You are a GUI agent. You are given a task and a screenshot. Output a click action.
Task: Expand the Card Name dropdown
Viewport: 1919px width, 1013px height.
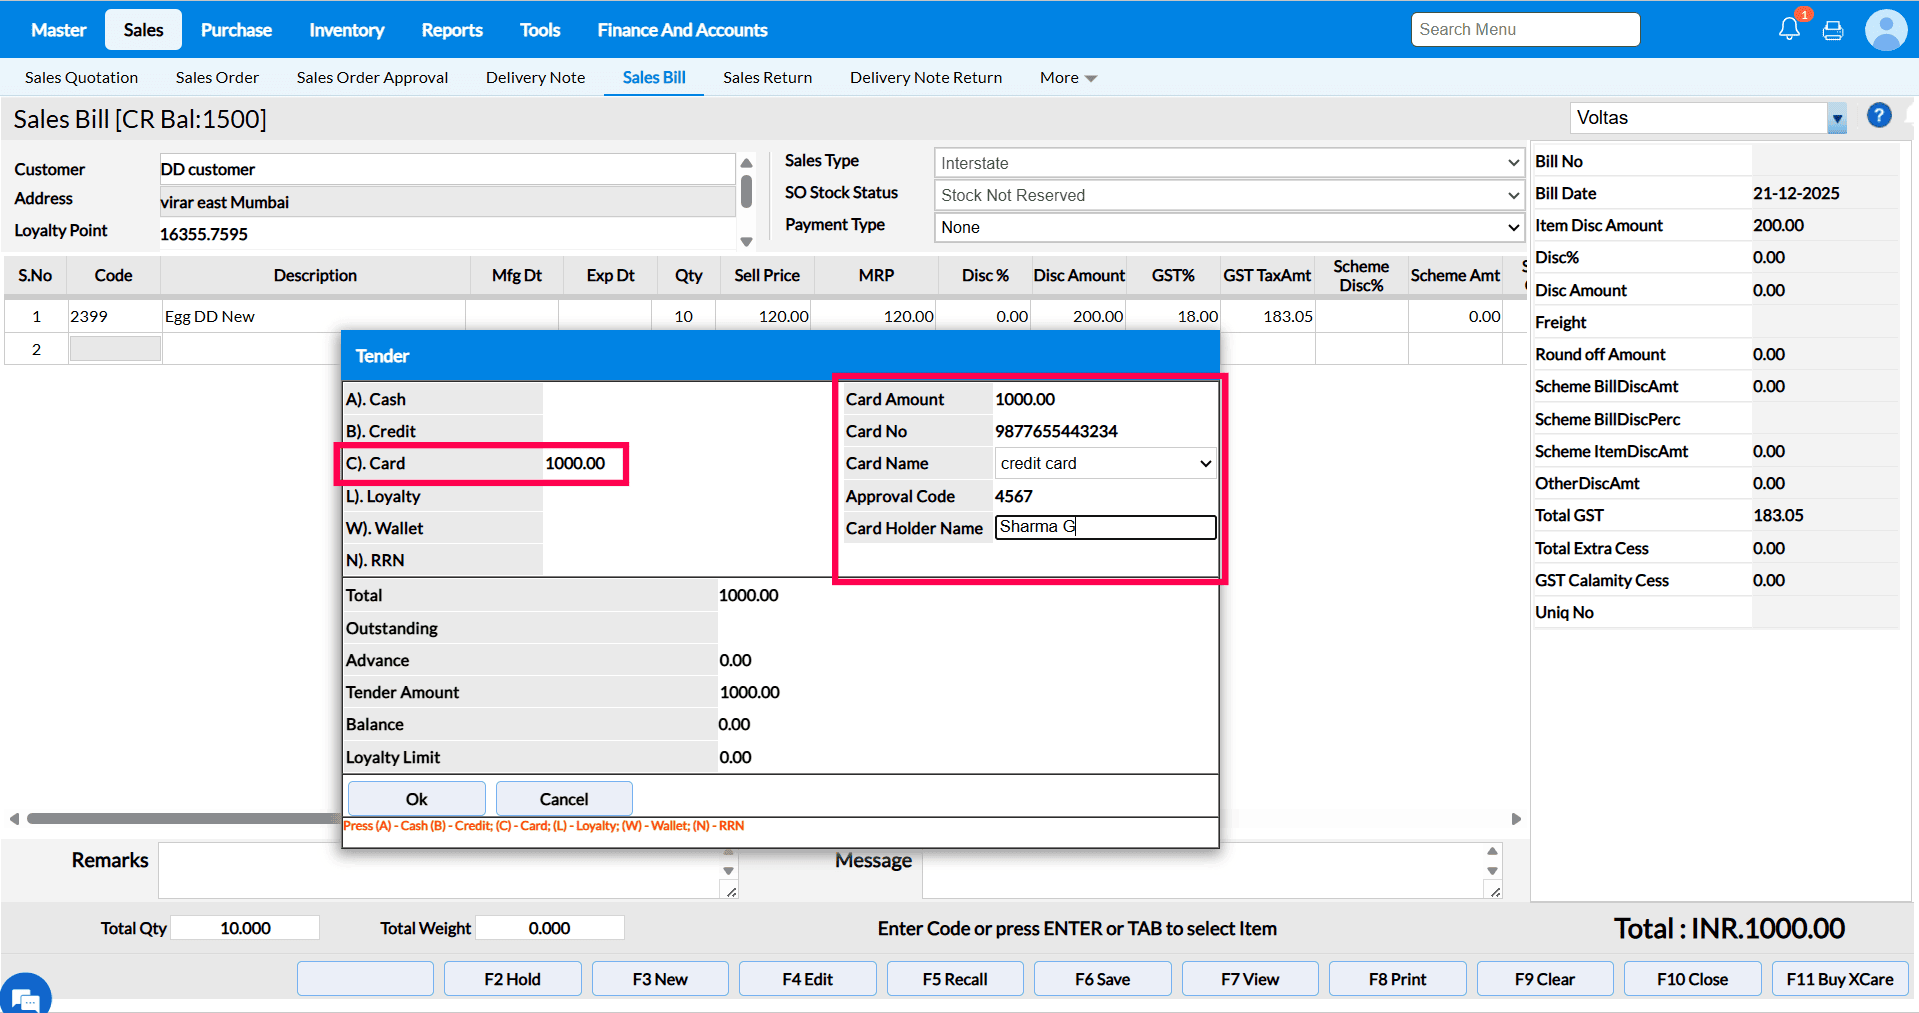click(1105, 463)
